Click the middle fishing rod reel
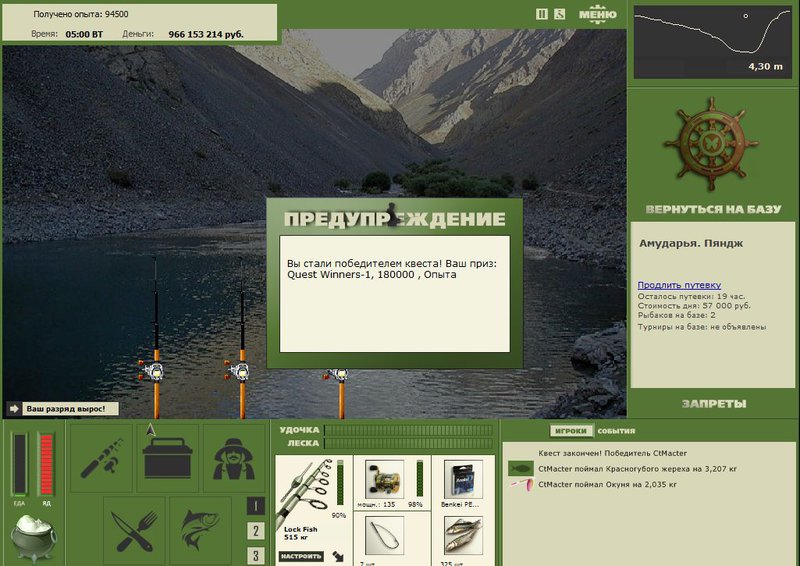 pos(239,370)
